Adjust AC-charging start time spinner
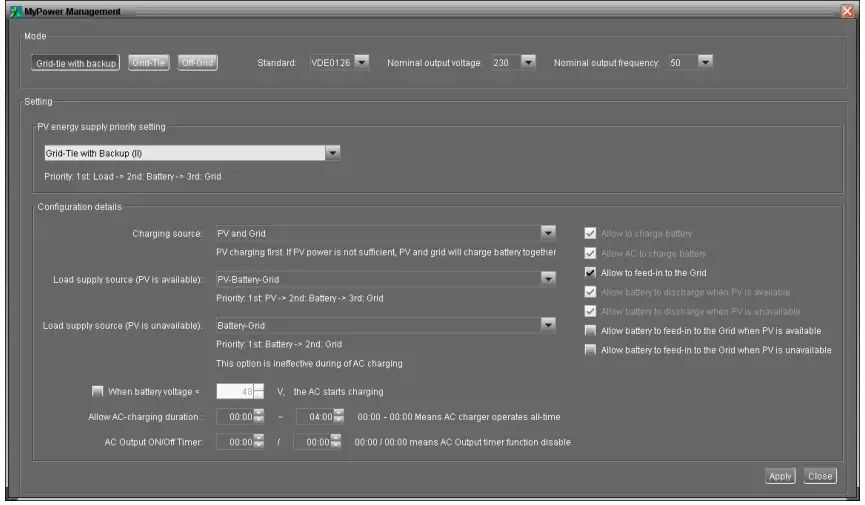This screenshot has width=865, height=505. click(259, 417)
